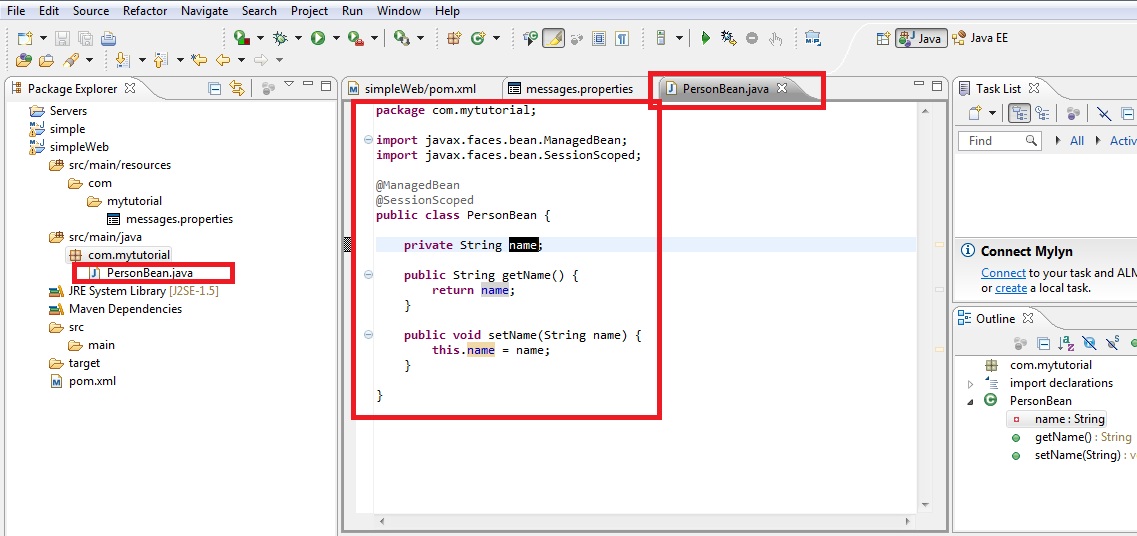Click the Find input field in Task List

(1000, 141)
